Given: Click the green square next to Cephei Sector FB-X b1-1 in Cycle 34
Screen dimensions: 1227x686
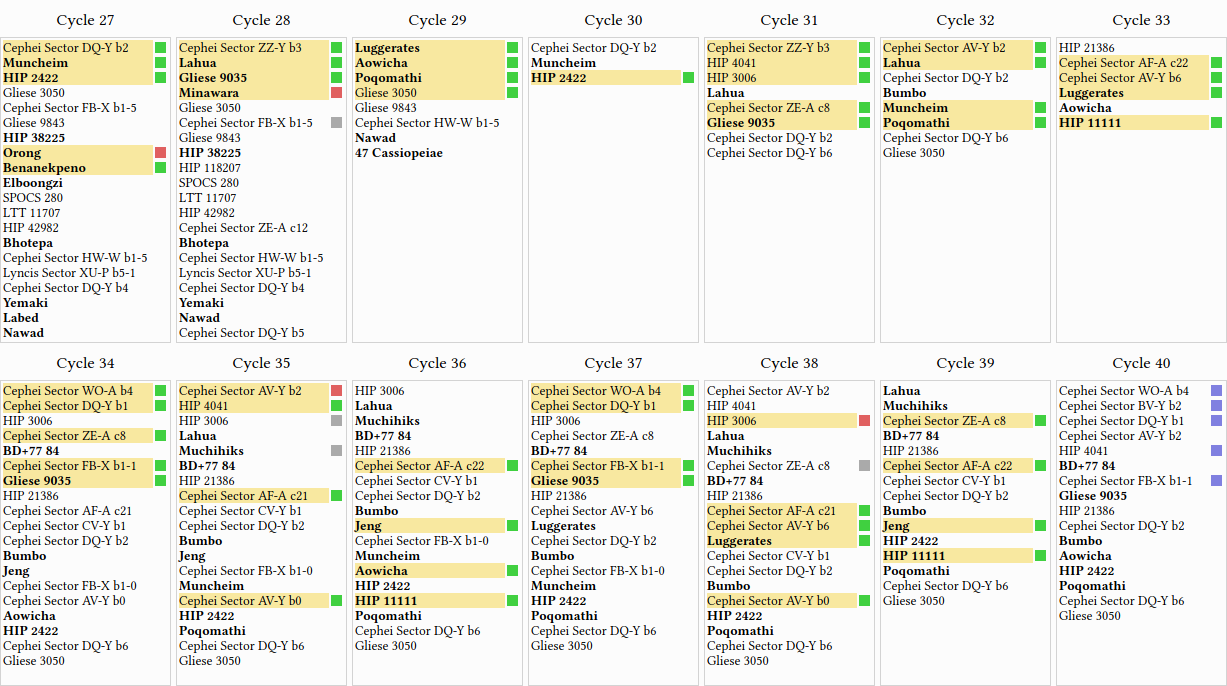Looking at the screenshot, I should (x=160, y=466).
